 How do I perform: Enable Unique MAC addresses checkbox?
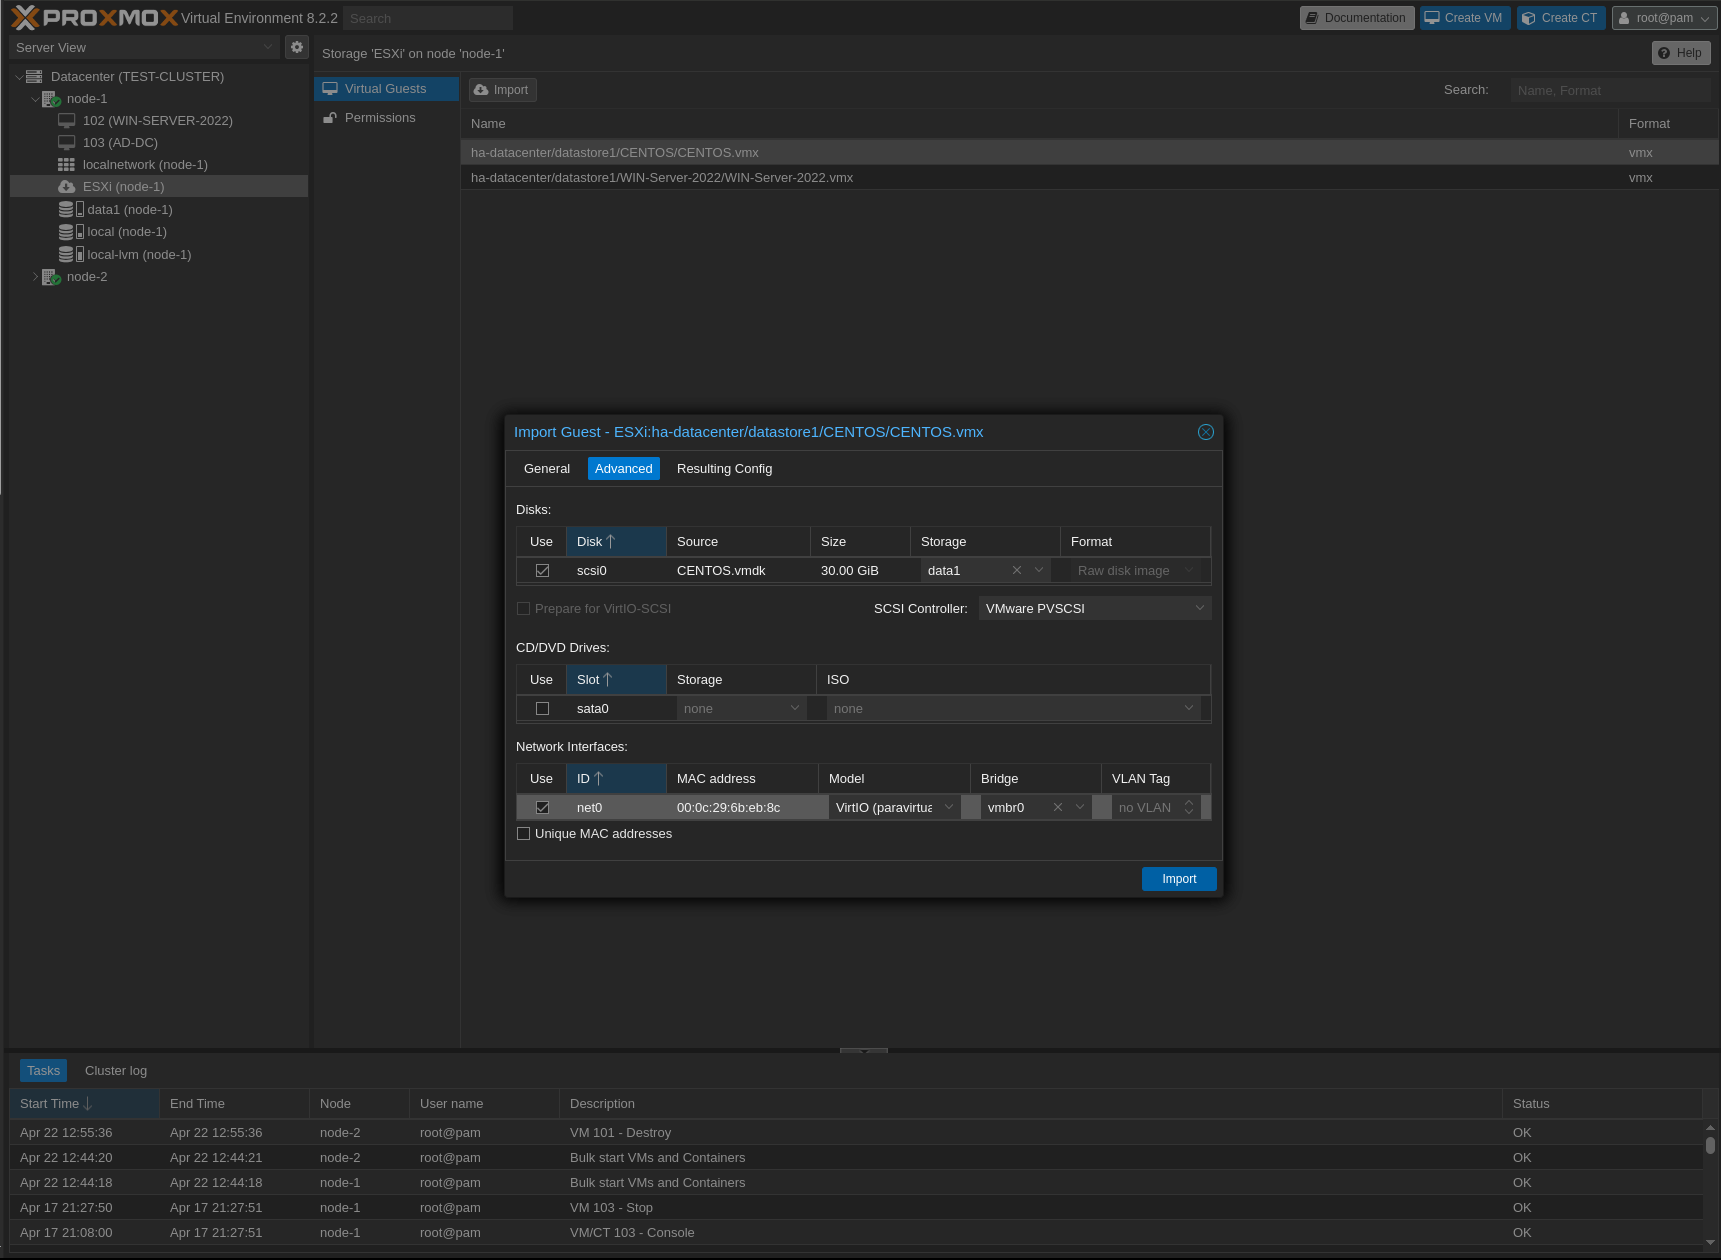point(523,834)
